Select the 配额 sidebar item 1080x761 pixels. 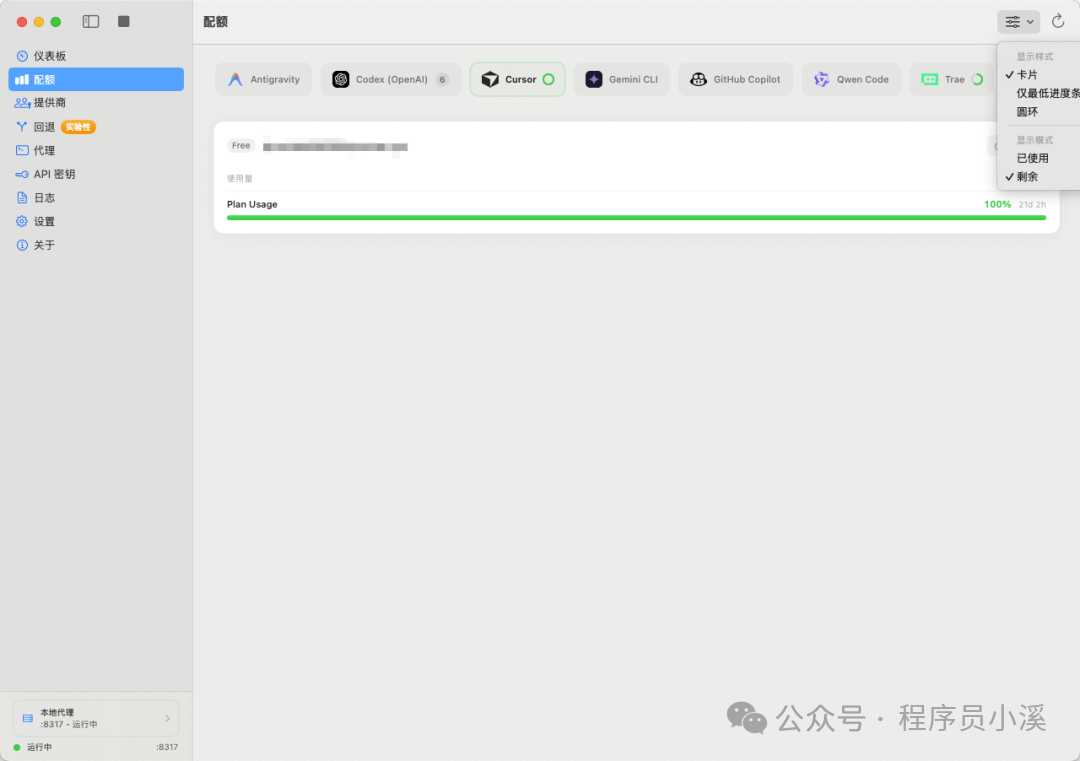tap(96, 79)
